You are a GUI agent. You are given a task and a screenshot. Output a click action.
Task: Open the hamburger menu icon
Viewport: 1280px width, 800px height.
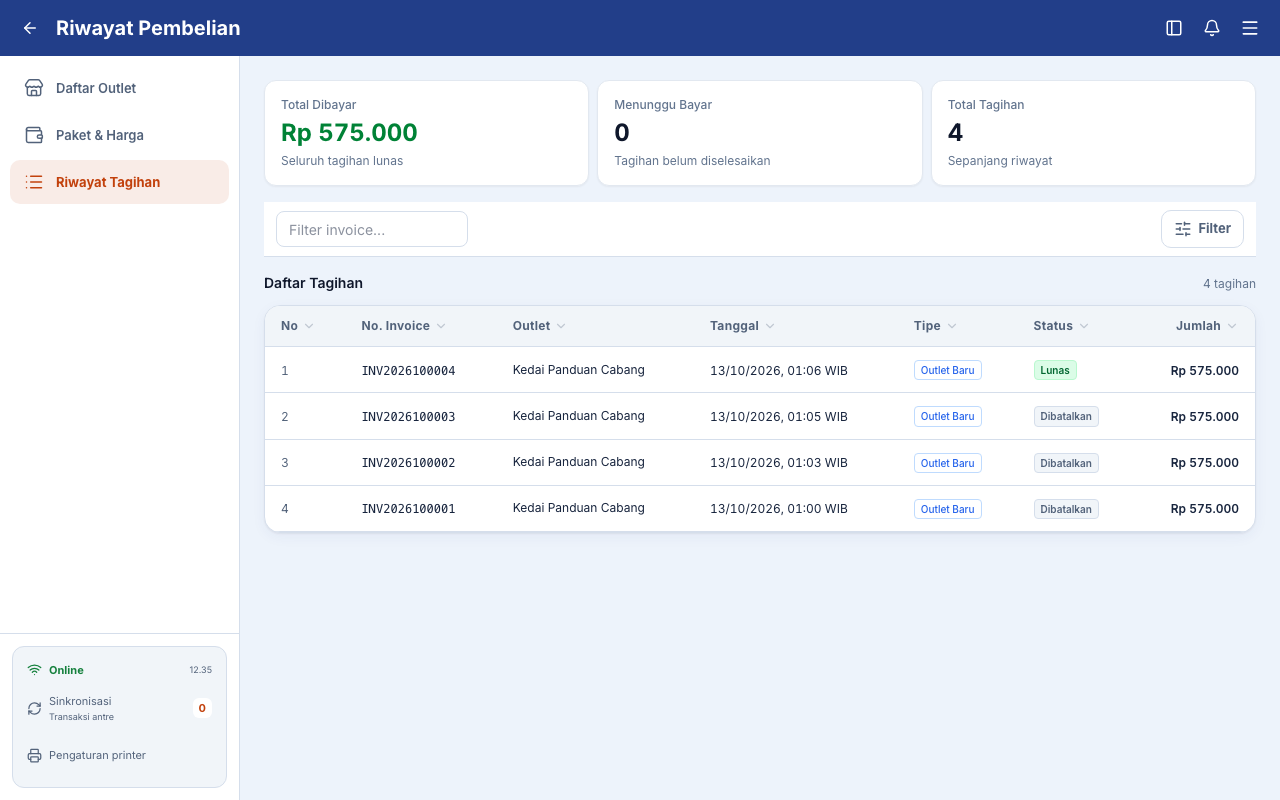pos(1250,28)
